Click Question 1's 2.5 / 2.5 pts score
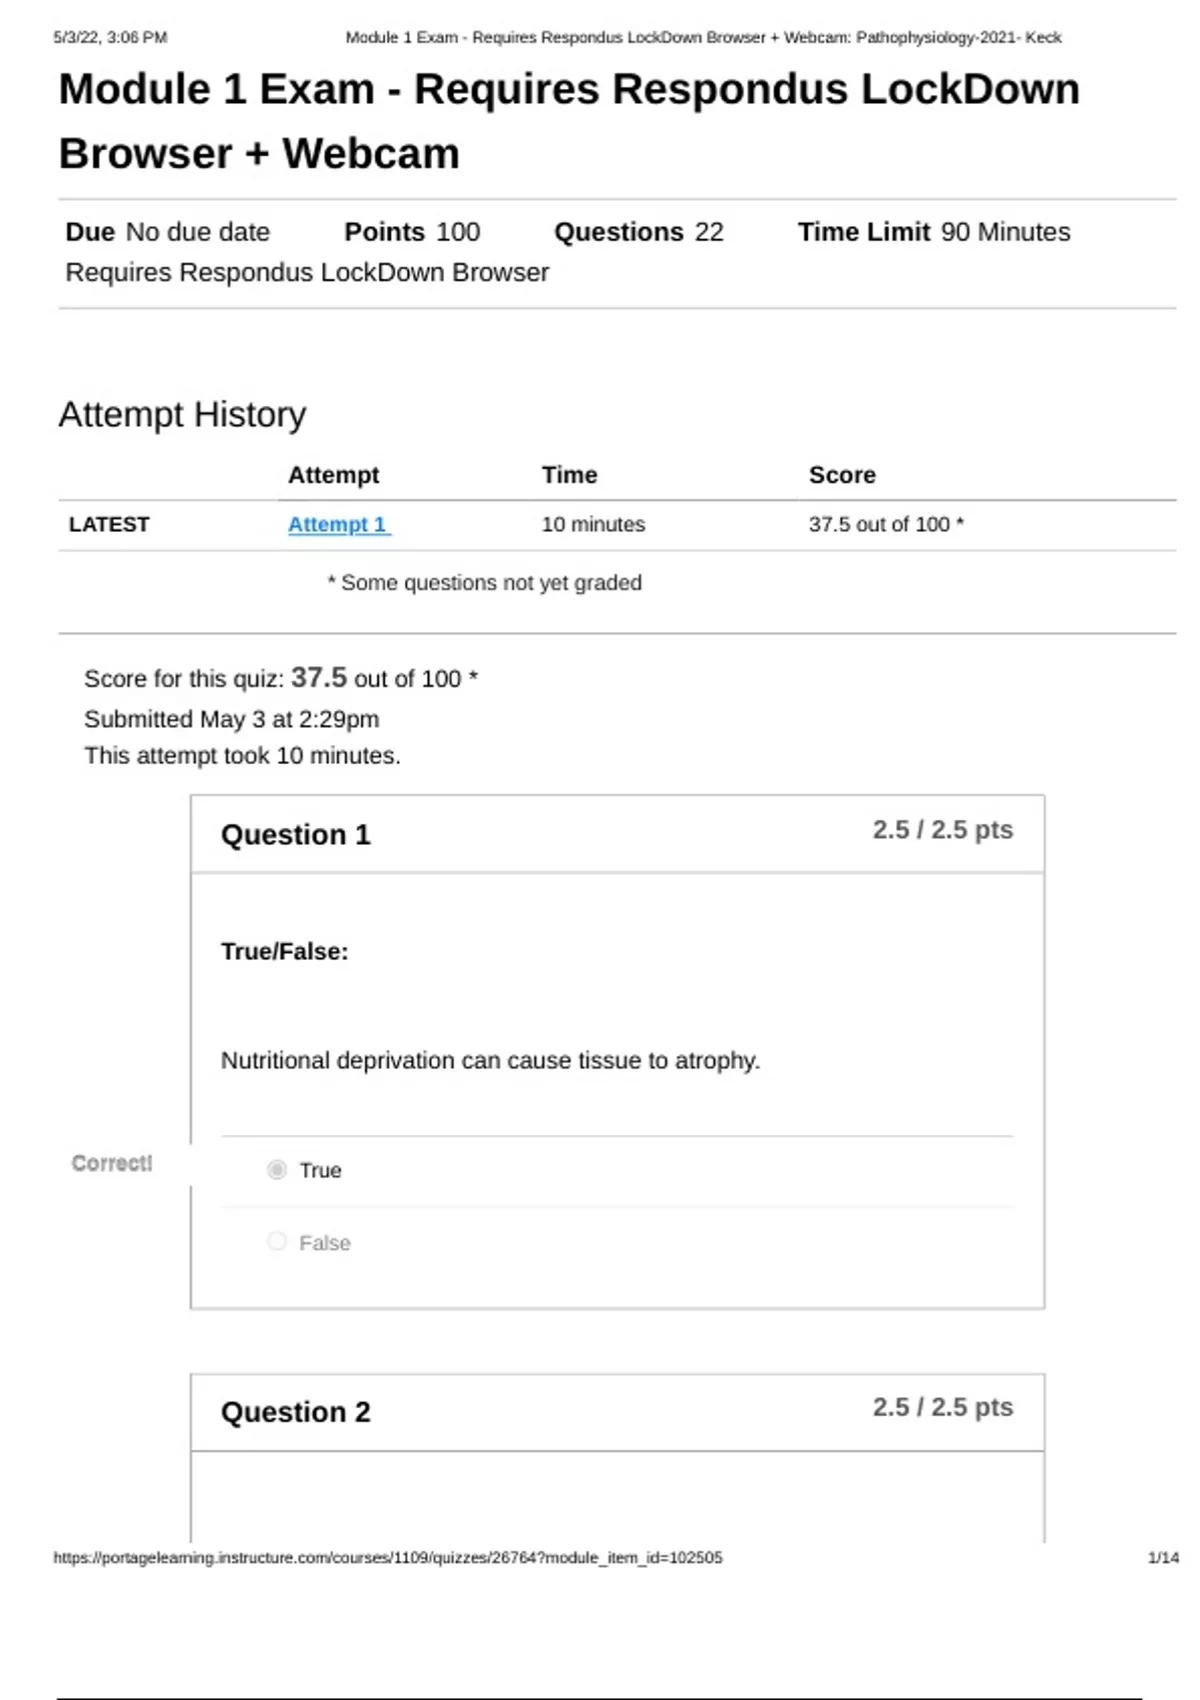 pos(942,830)
